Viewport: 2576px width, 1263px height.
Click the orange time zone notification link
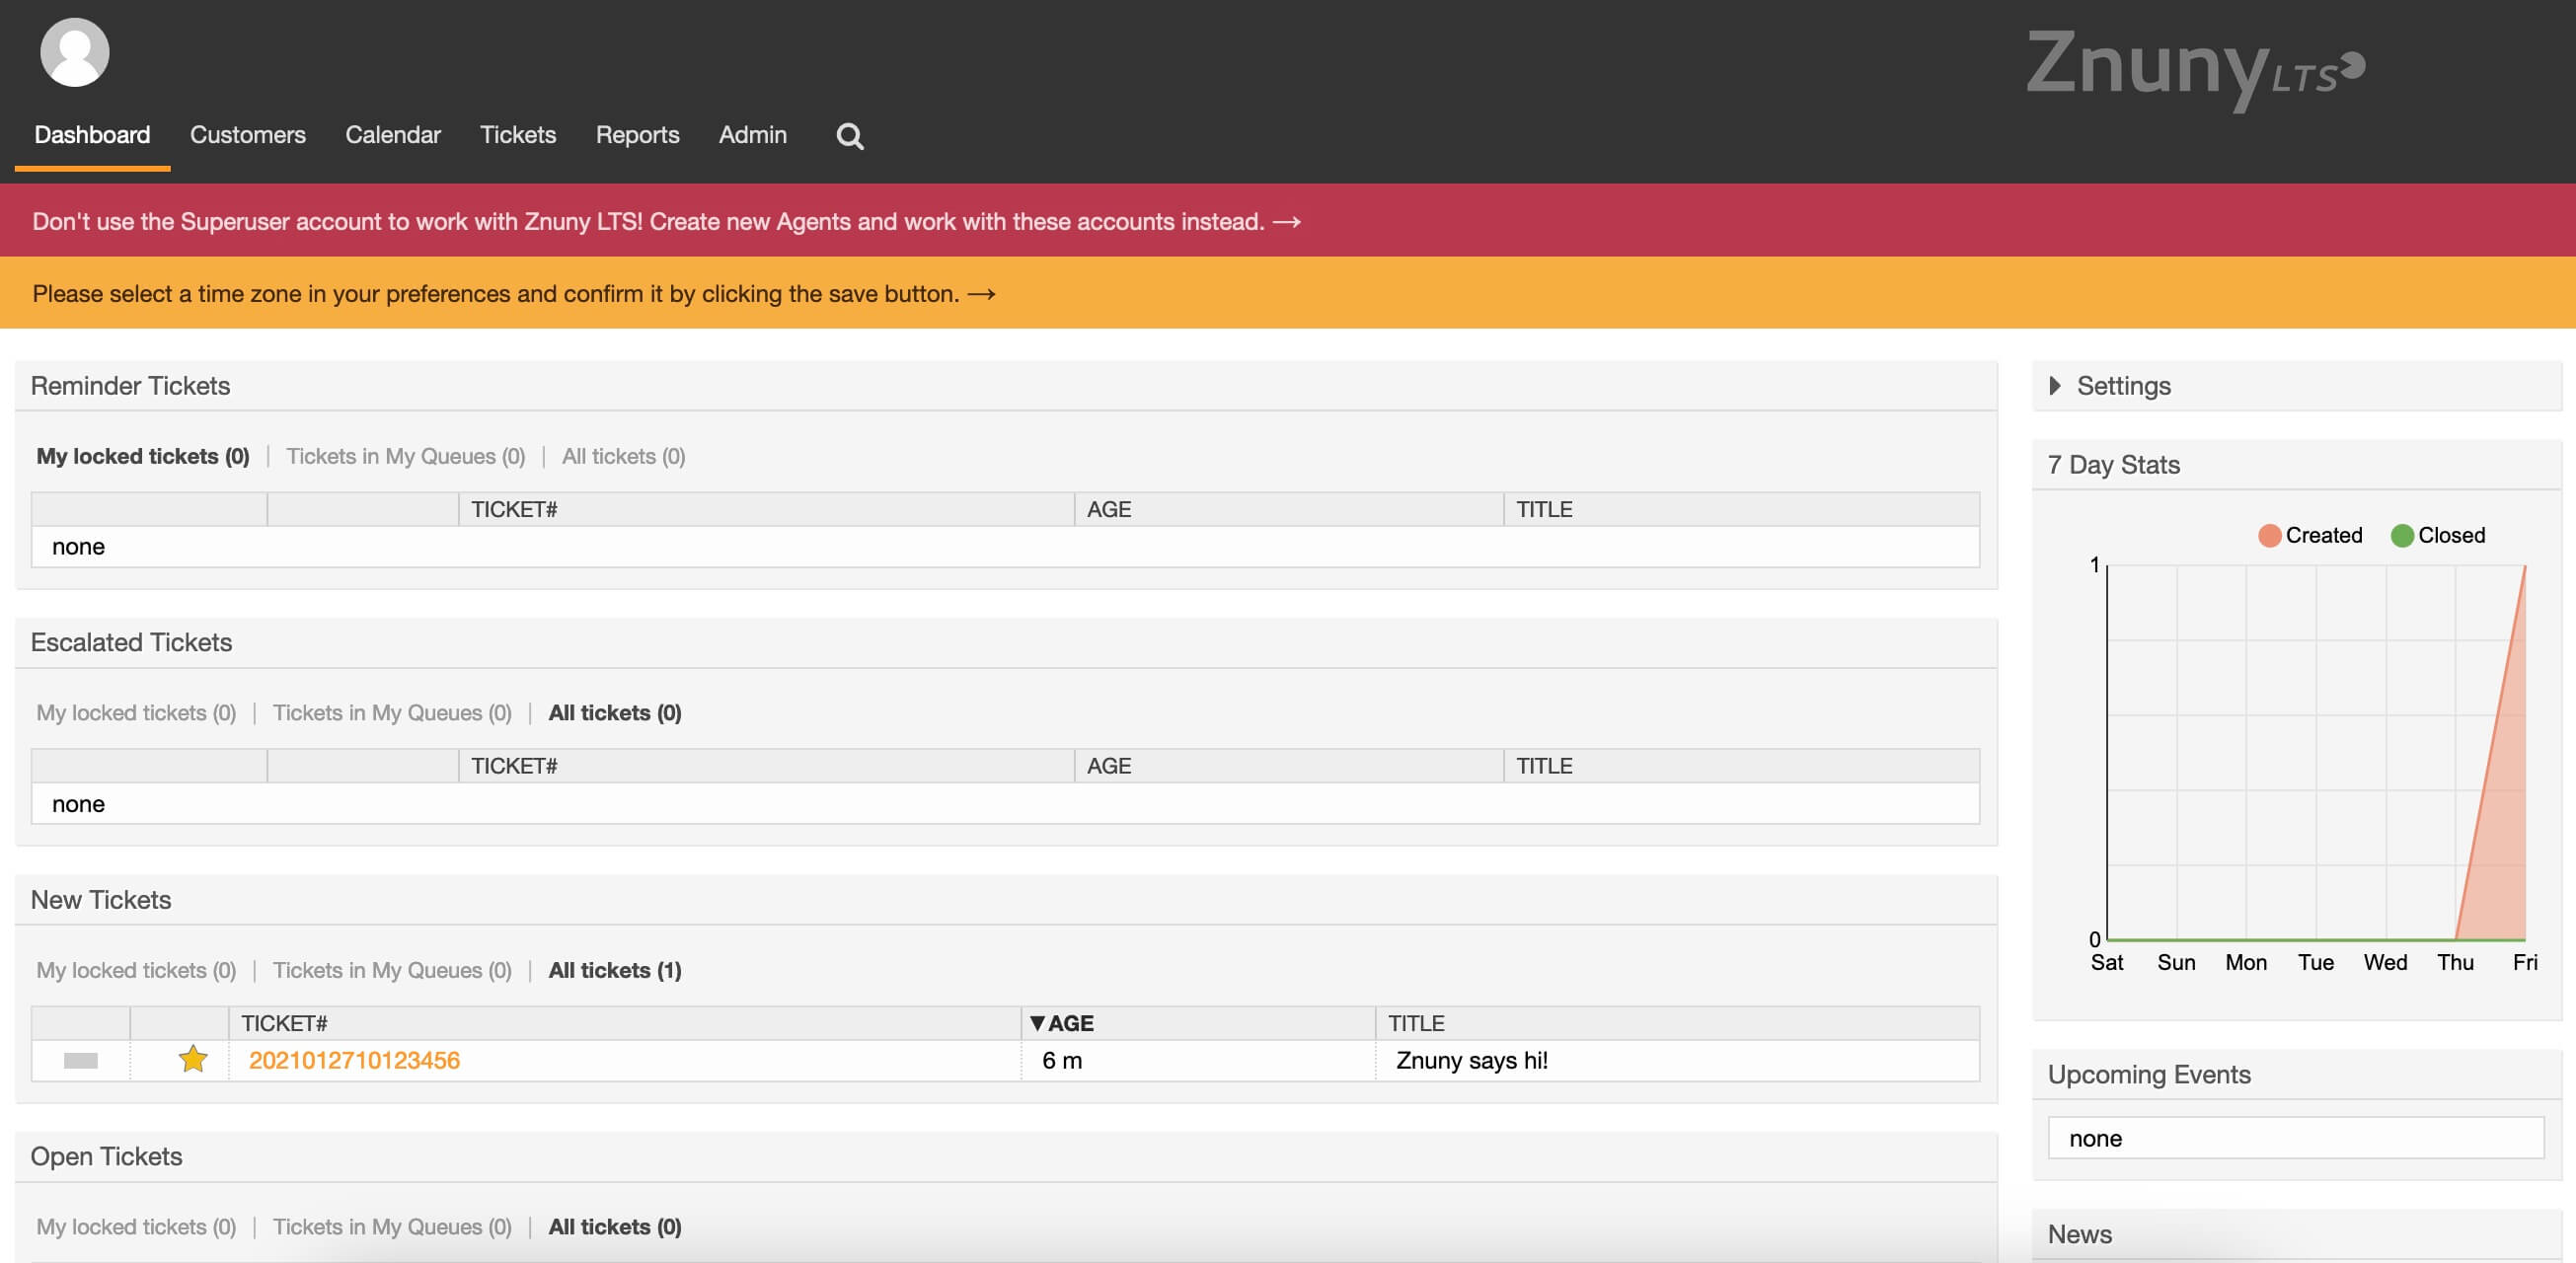[513, 293]
